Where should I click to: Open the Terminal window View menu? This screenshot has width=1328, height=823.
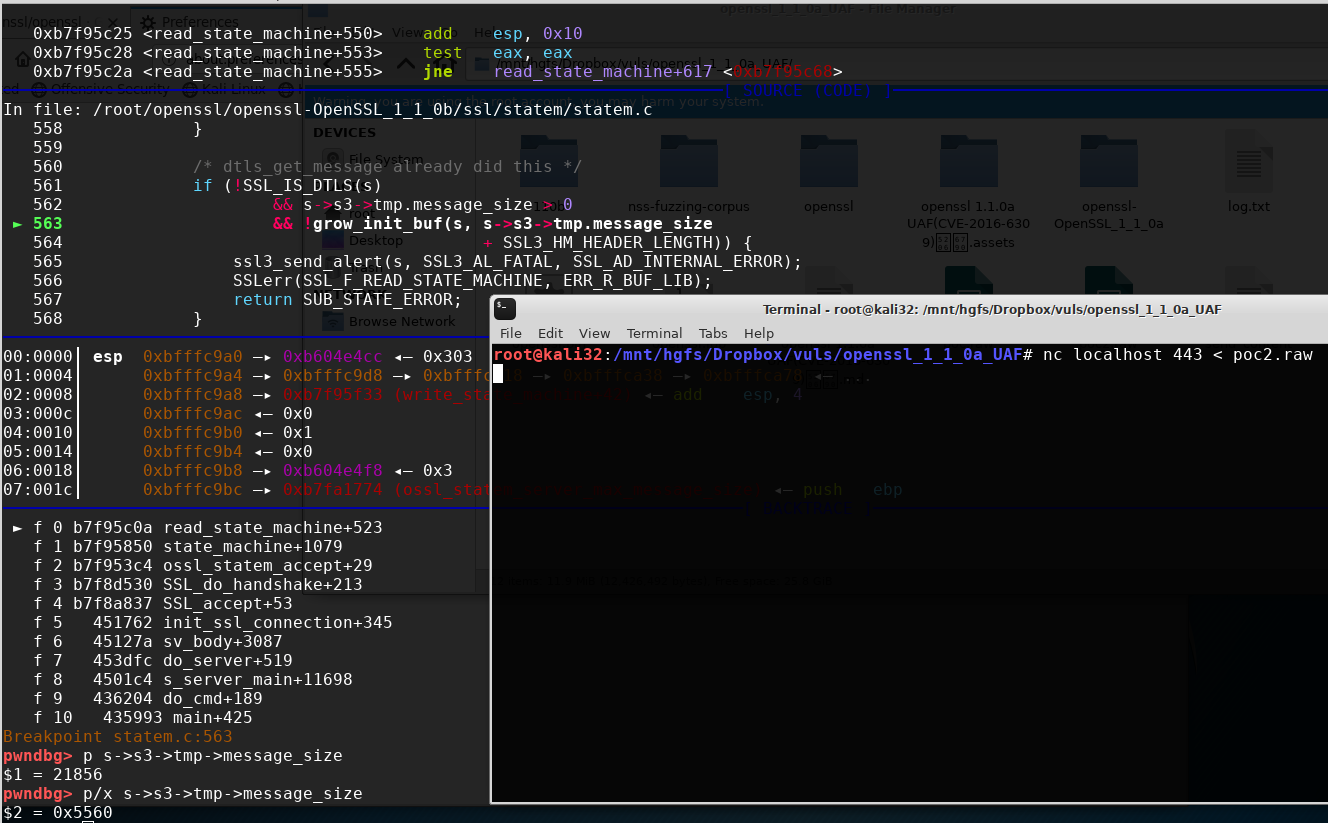tap(594, 333)
